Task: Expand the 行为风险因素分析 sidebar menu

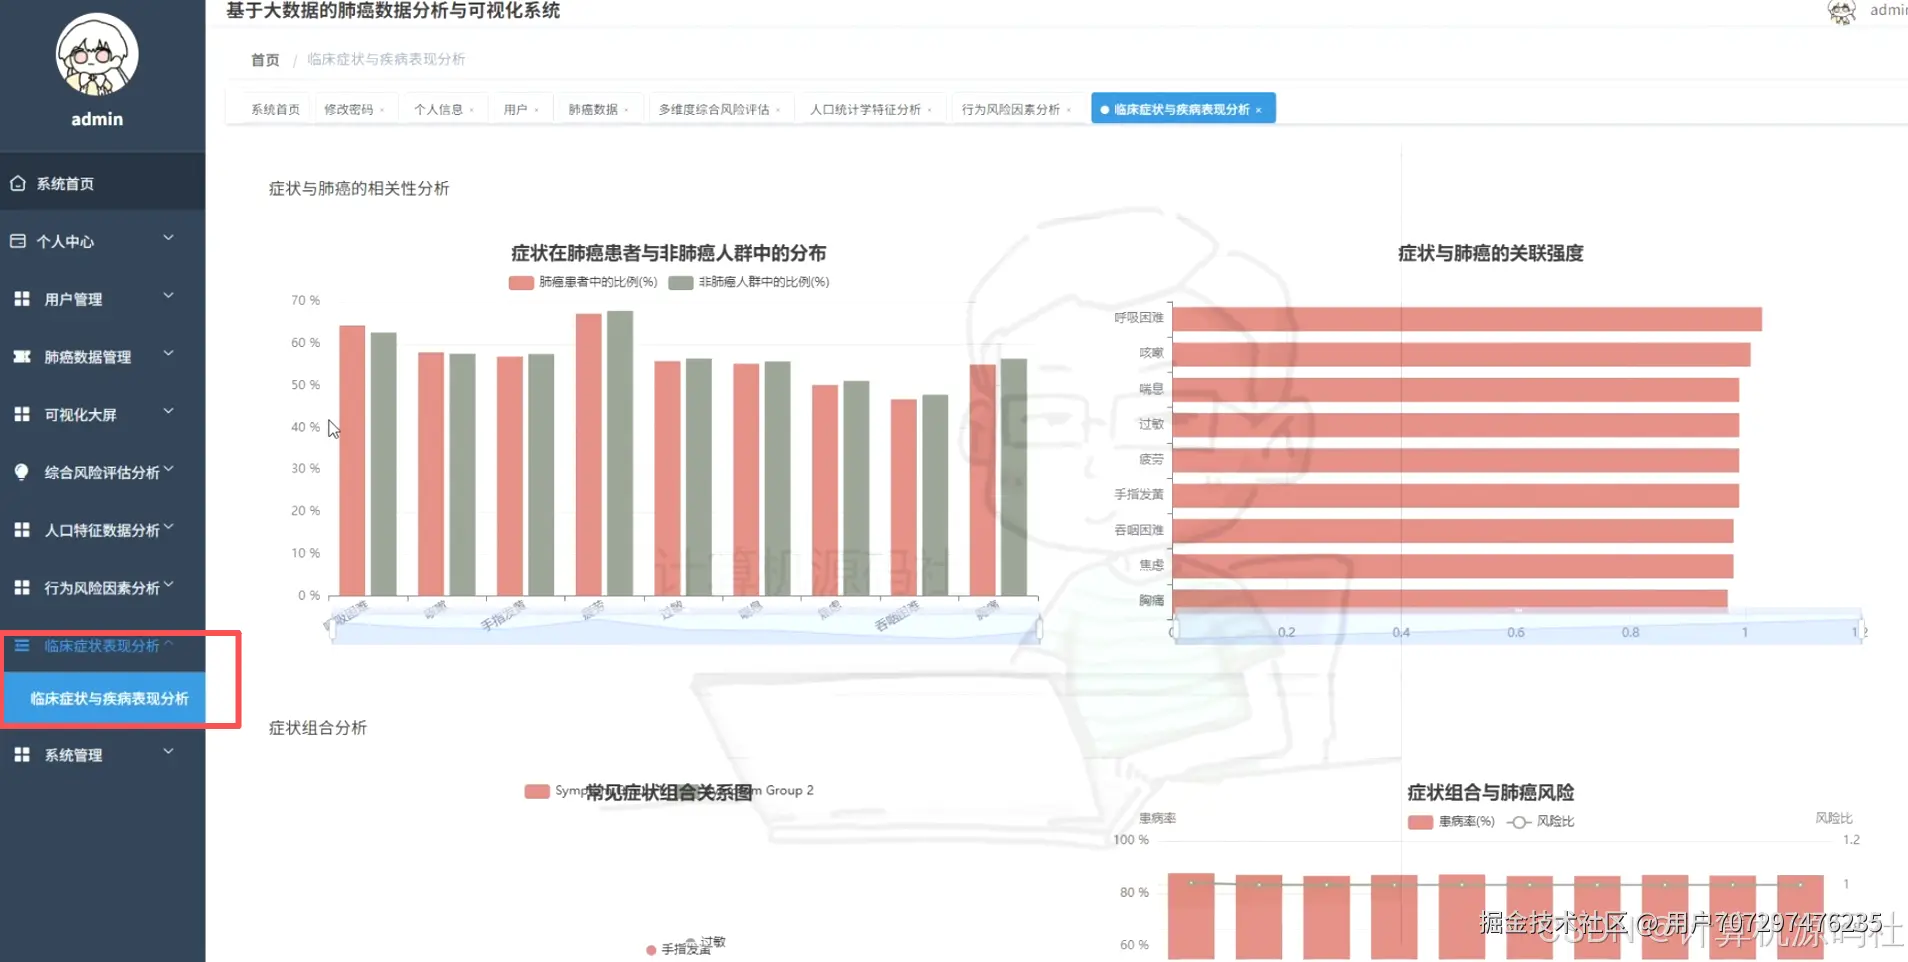Action: [x=100, y=587]
